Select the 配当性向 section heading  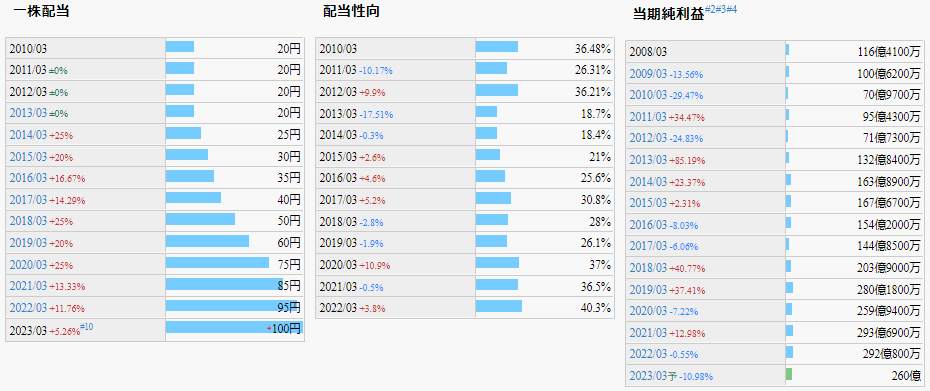[x=351, y=11]
